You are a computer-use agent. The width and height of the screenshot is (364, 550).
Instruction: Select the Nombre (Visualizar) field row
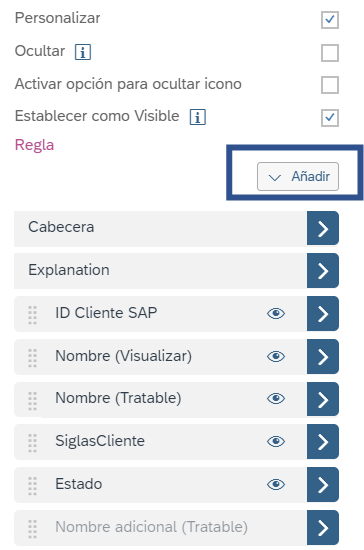pyautogui.click(x=160, y=357)
